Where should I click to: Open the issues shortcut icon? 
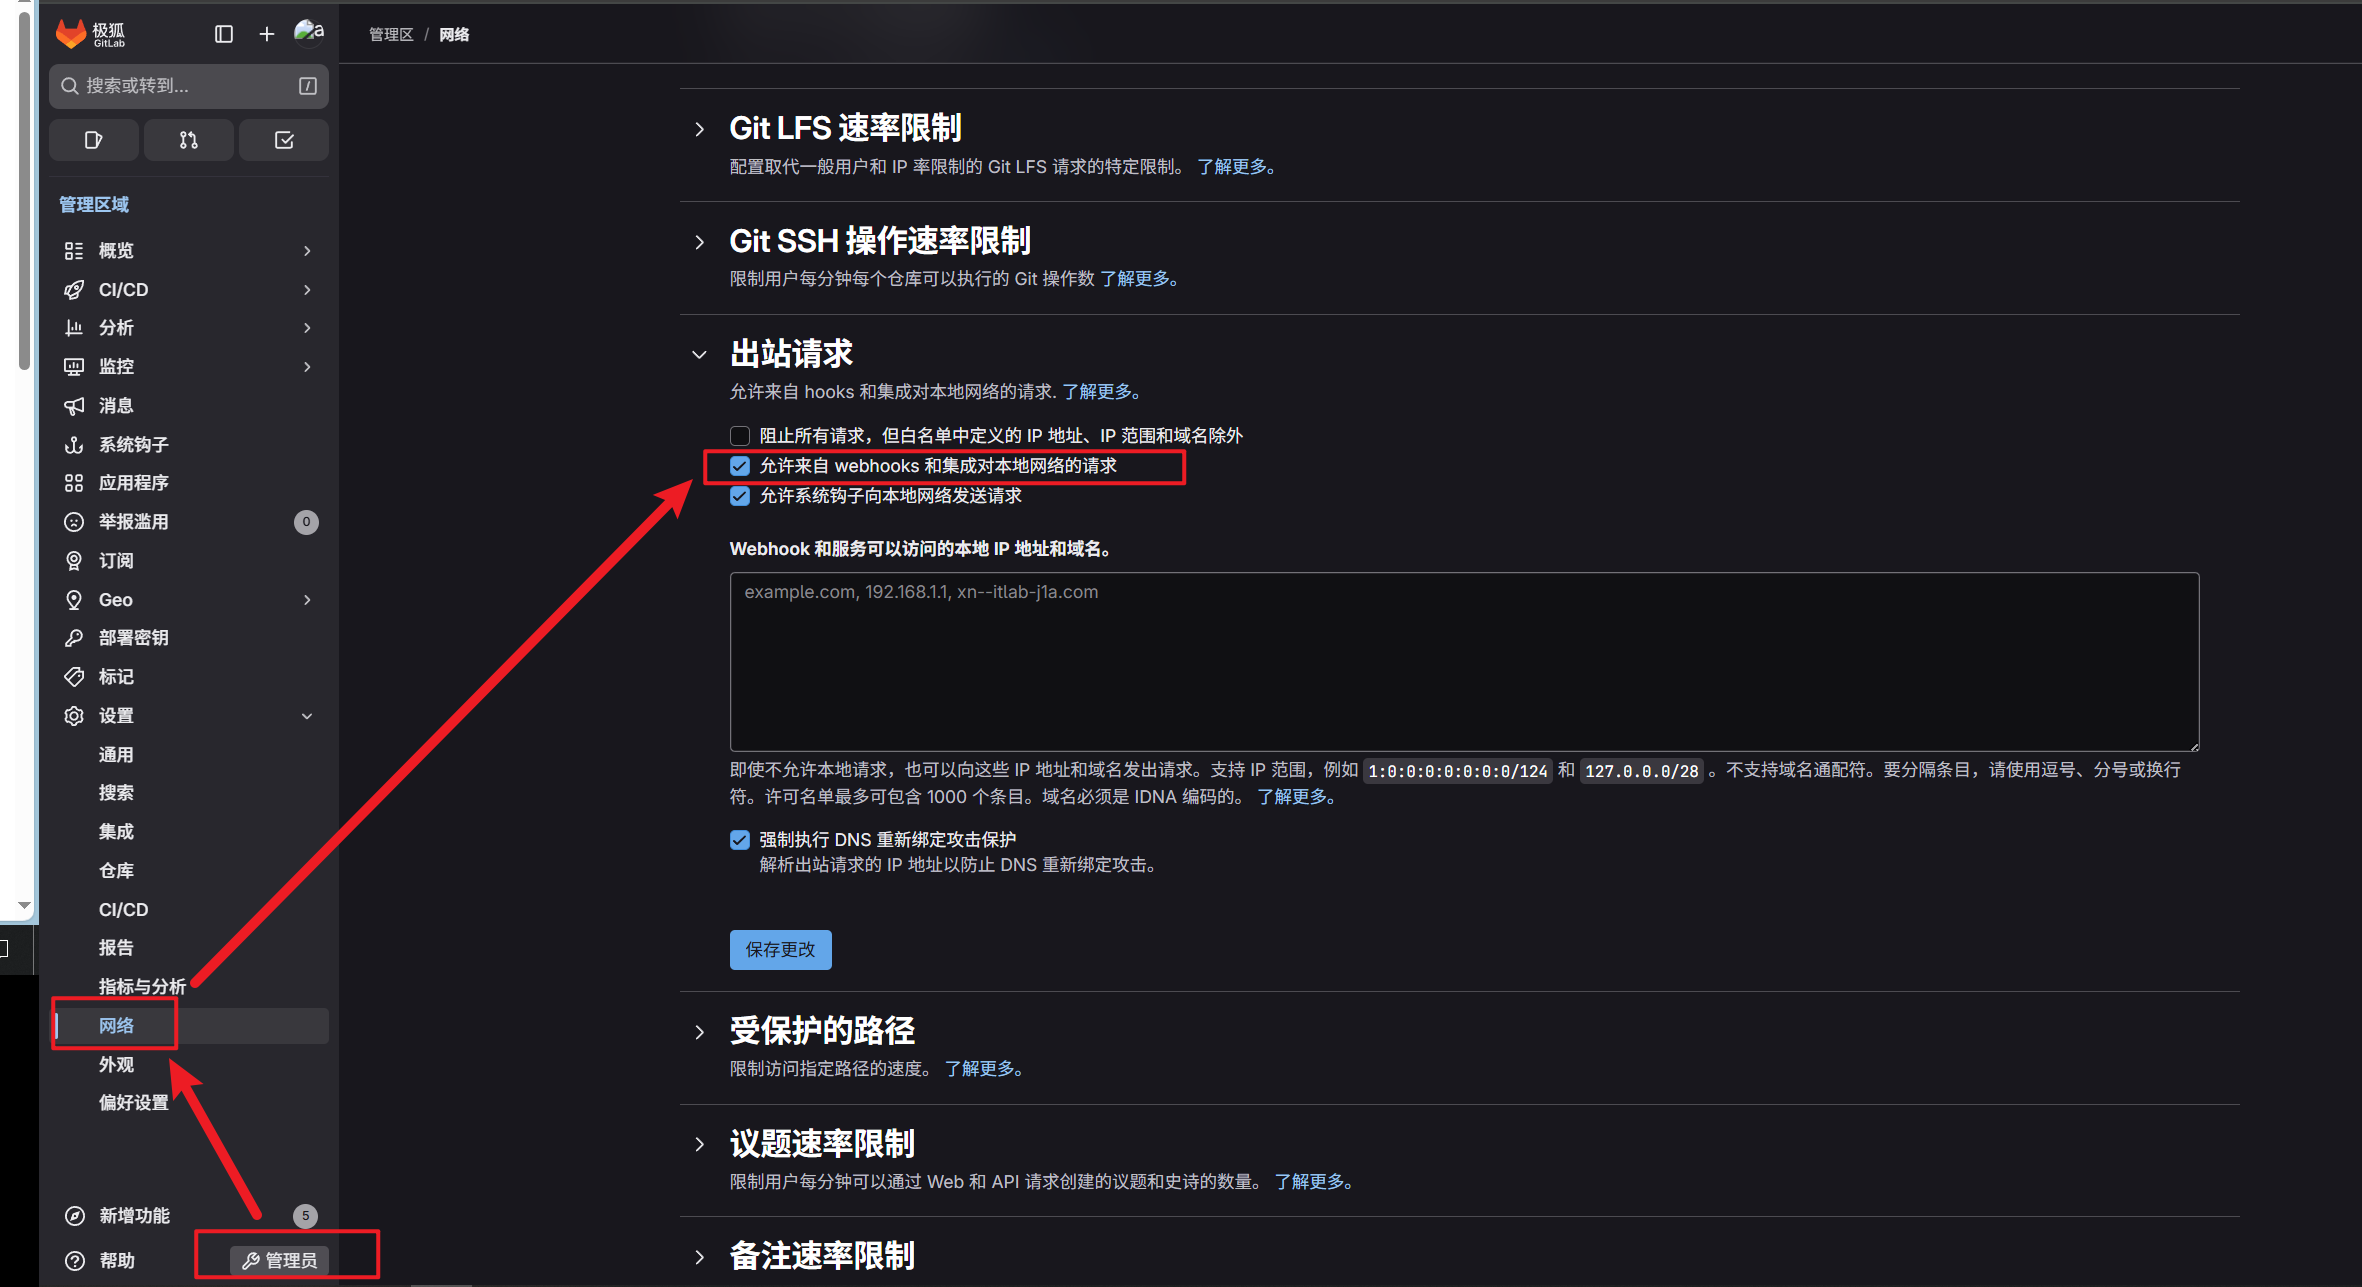point(94,140)
